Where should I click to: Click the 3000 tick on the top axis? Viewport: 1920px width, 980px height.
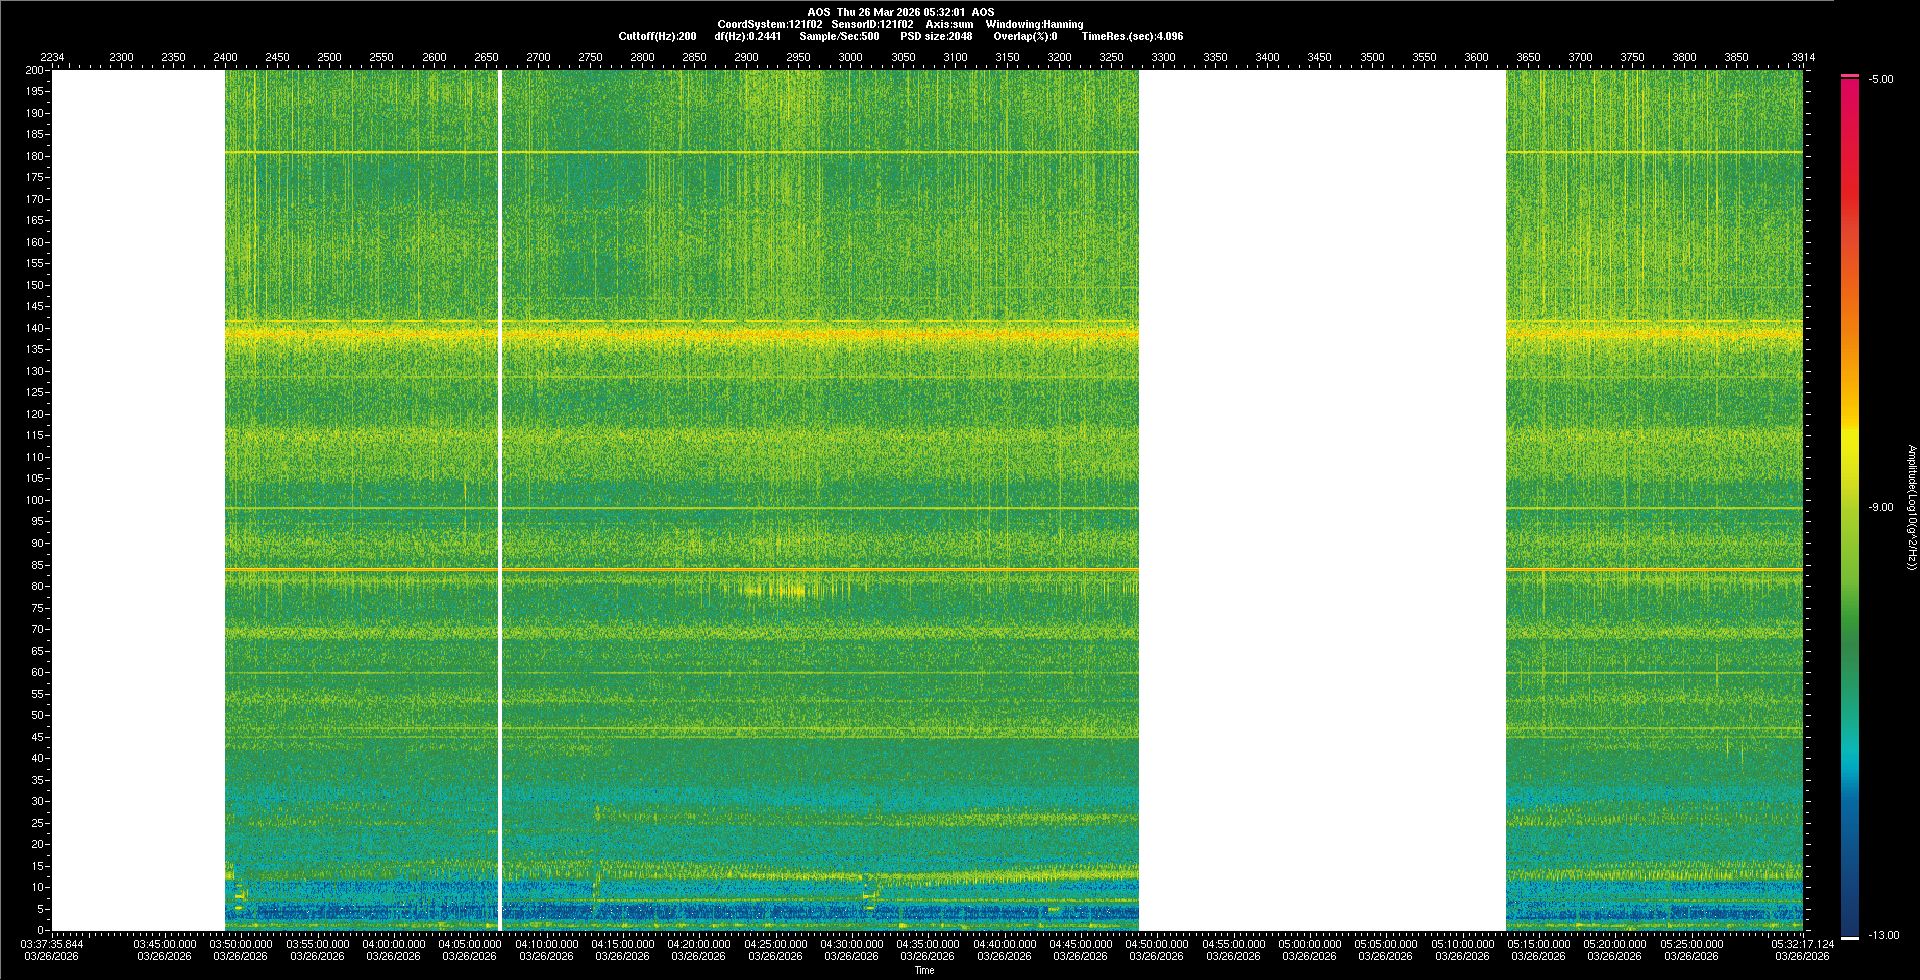[x=850, y=57]
